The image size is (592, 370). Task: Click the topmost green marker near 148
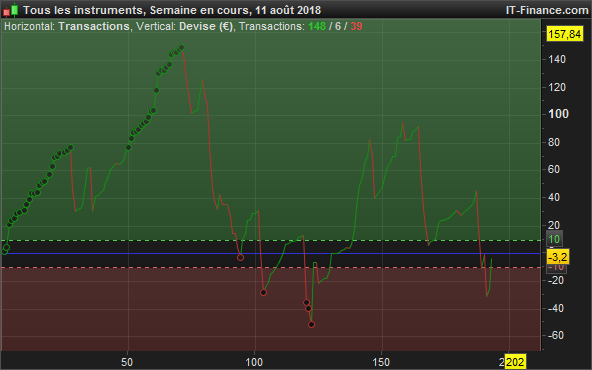coord(182,48)
